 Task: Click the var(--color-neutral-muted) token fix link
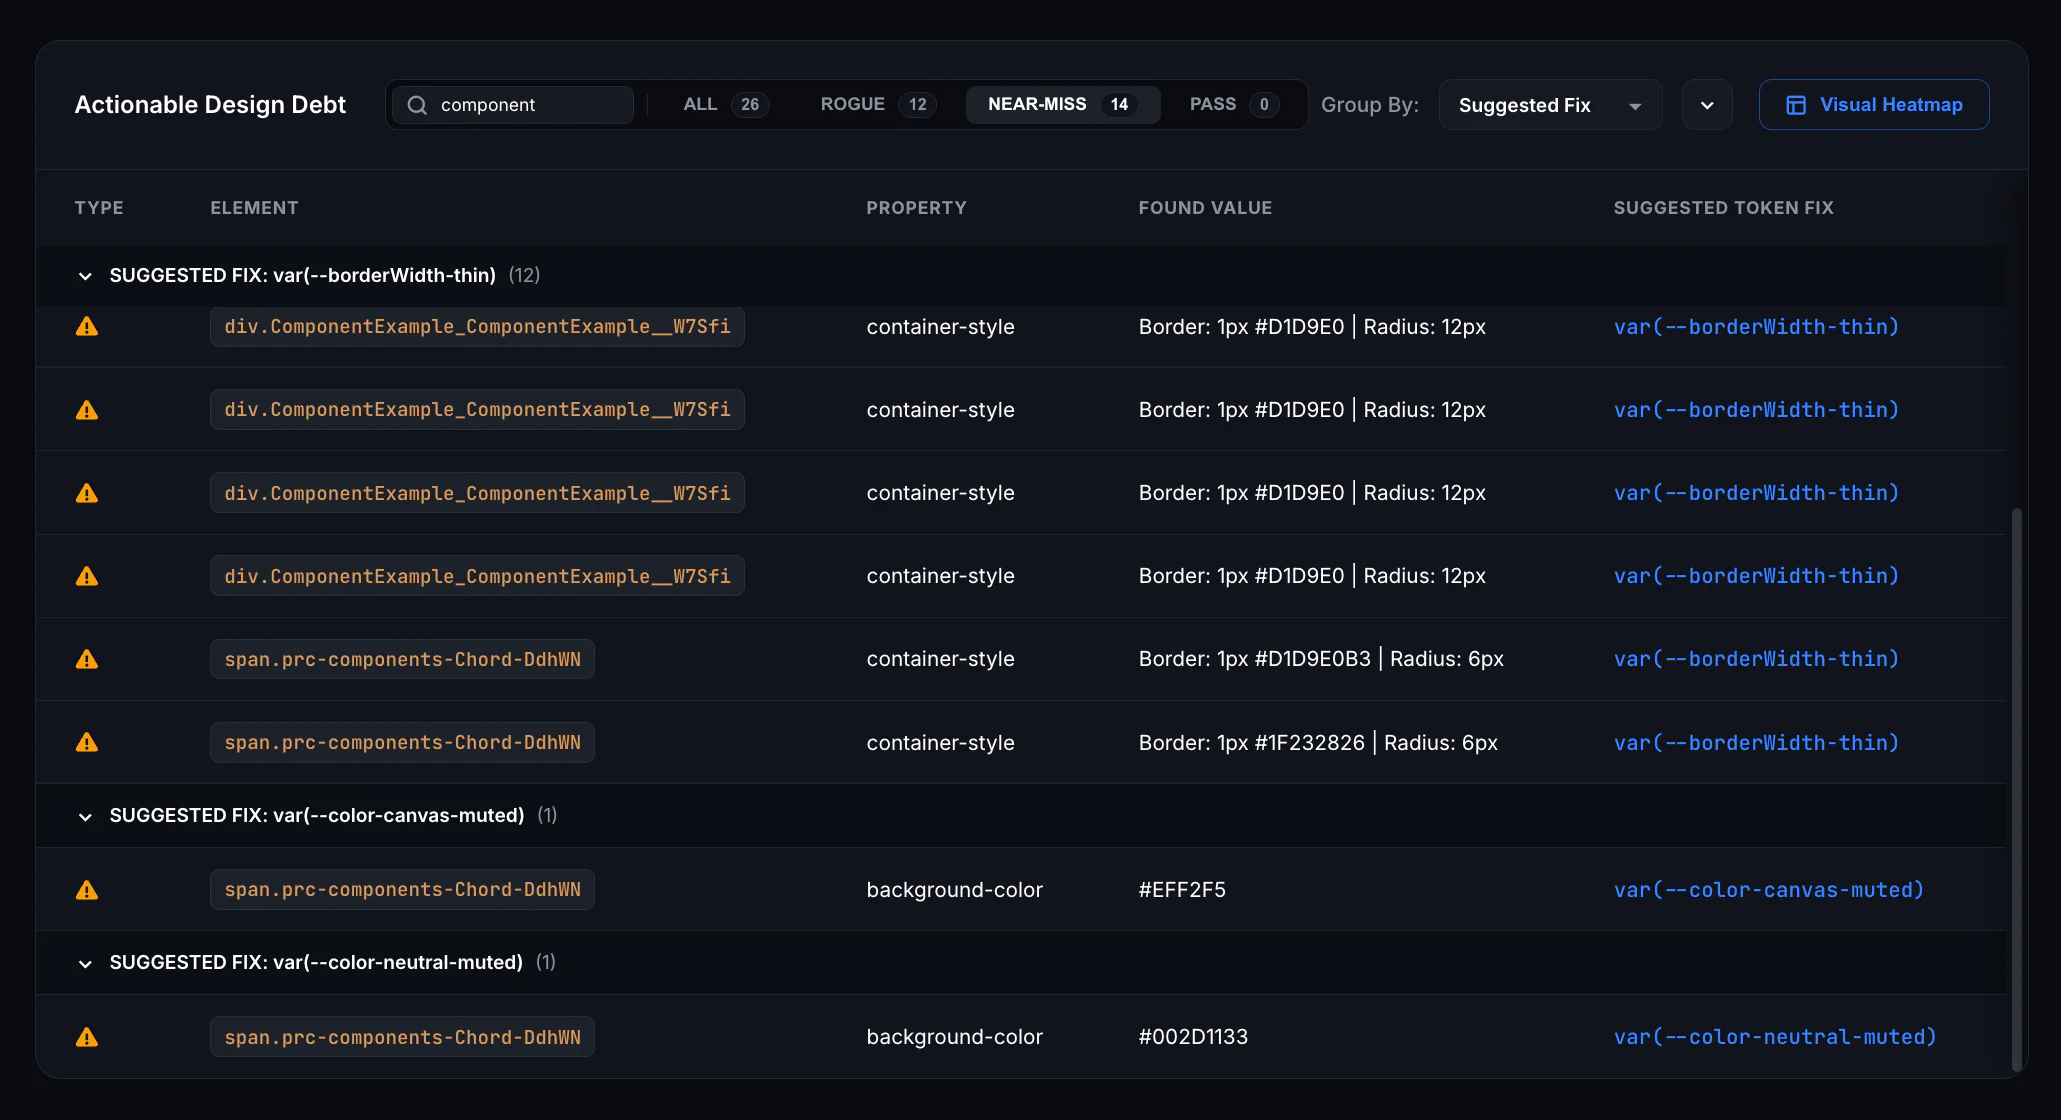pyautogui.click(x=1775, y=1037)
